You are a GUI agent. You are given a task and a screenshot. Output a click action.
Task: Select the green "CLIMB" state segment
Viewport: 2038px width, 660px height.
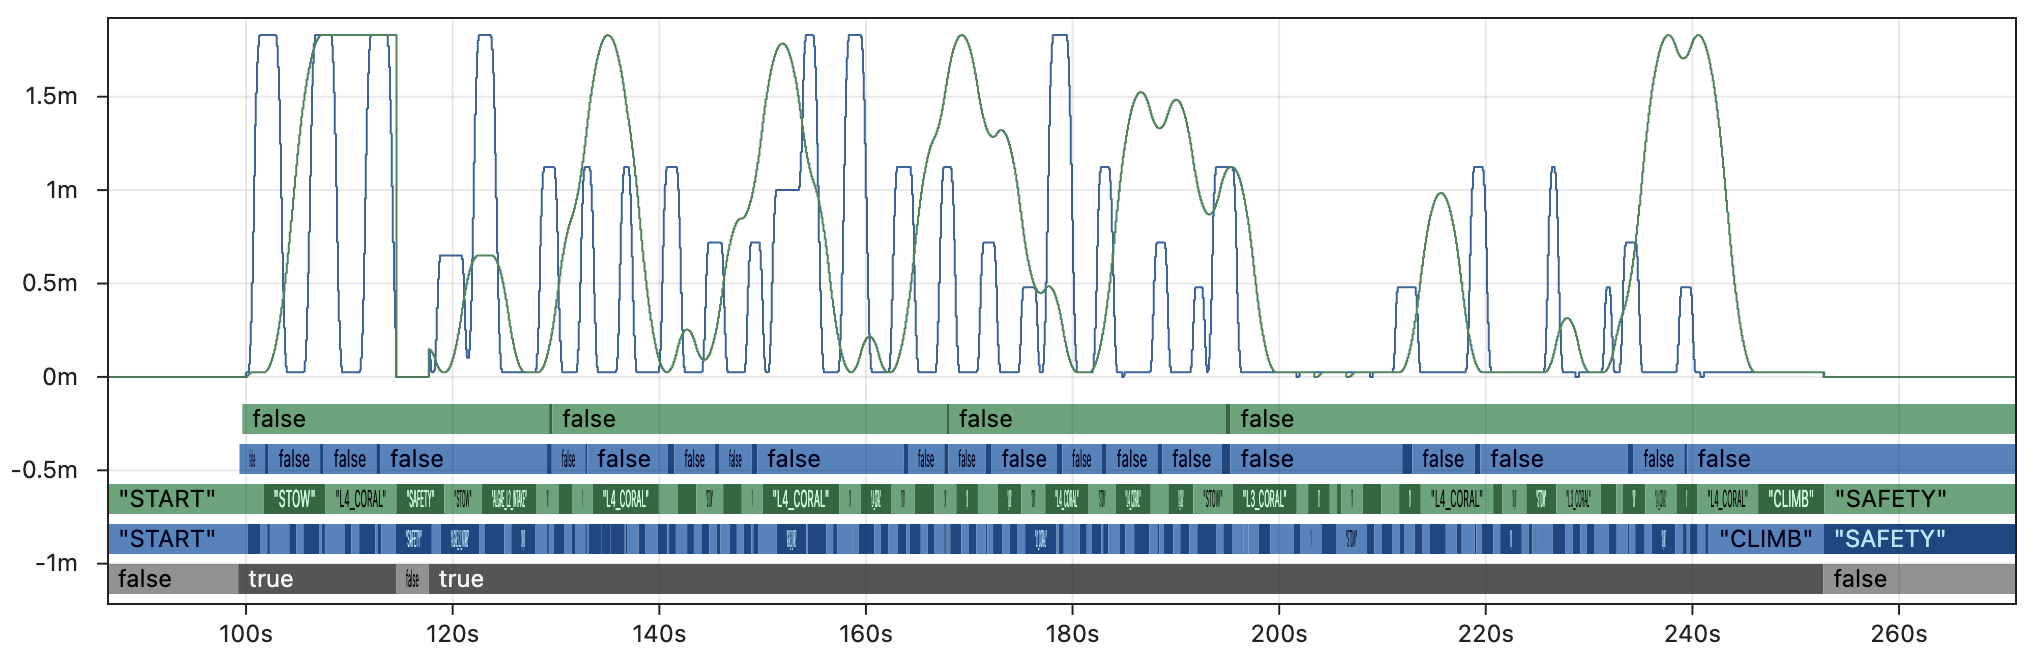coord(1790,499)
